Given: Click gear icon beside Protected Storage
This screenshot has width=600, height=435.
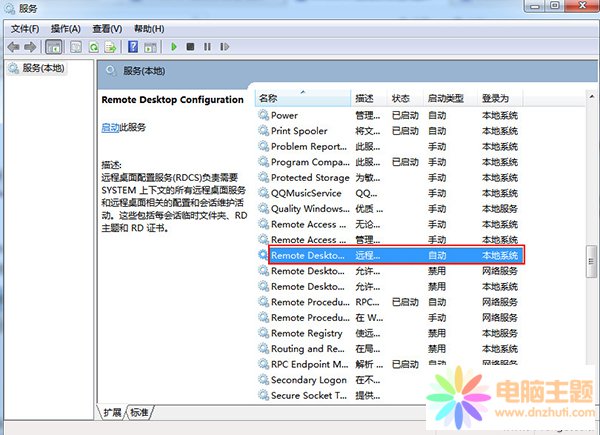Looking at the screenshot, I should 264,177.
